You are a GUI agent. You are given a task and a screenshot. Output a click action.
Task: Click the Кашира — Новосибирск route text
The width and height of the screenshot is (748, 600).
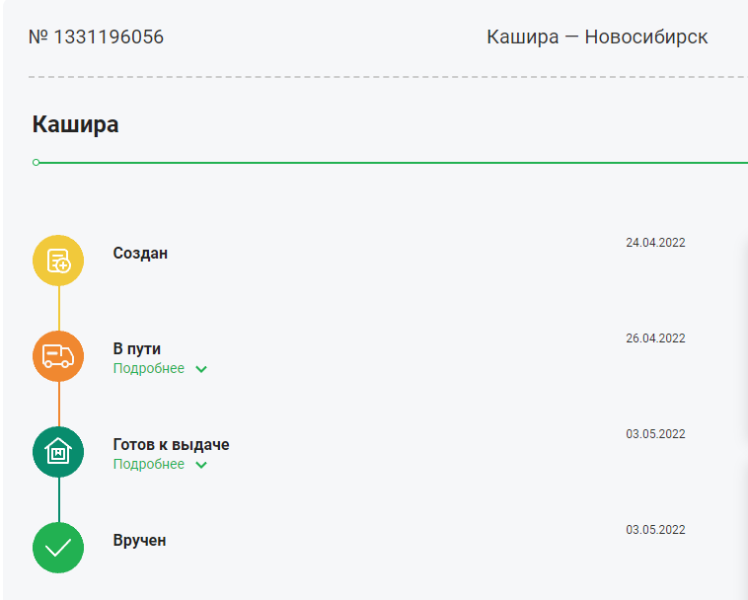click(597, 37)
